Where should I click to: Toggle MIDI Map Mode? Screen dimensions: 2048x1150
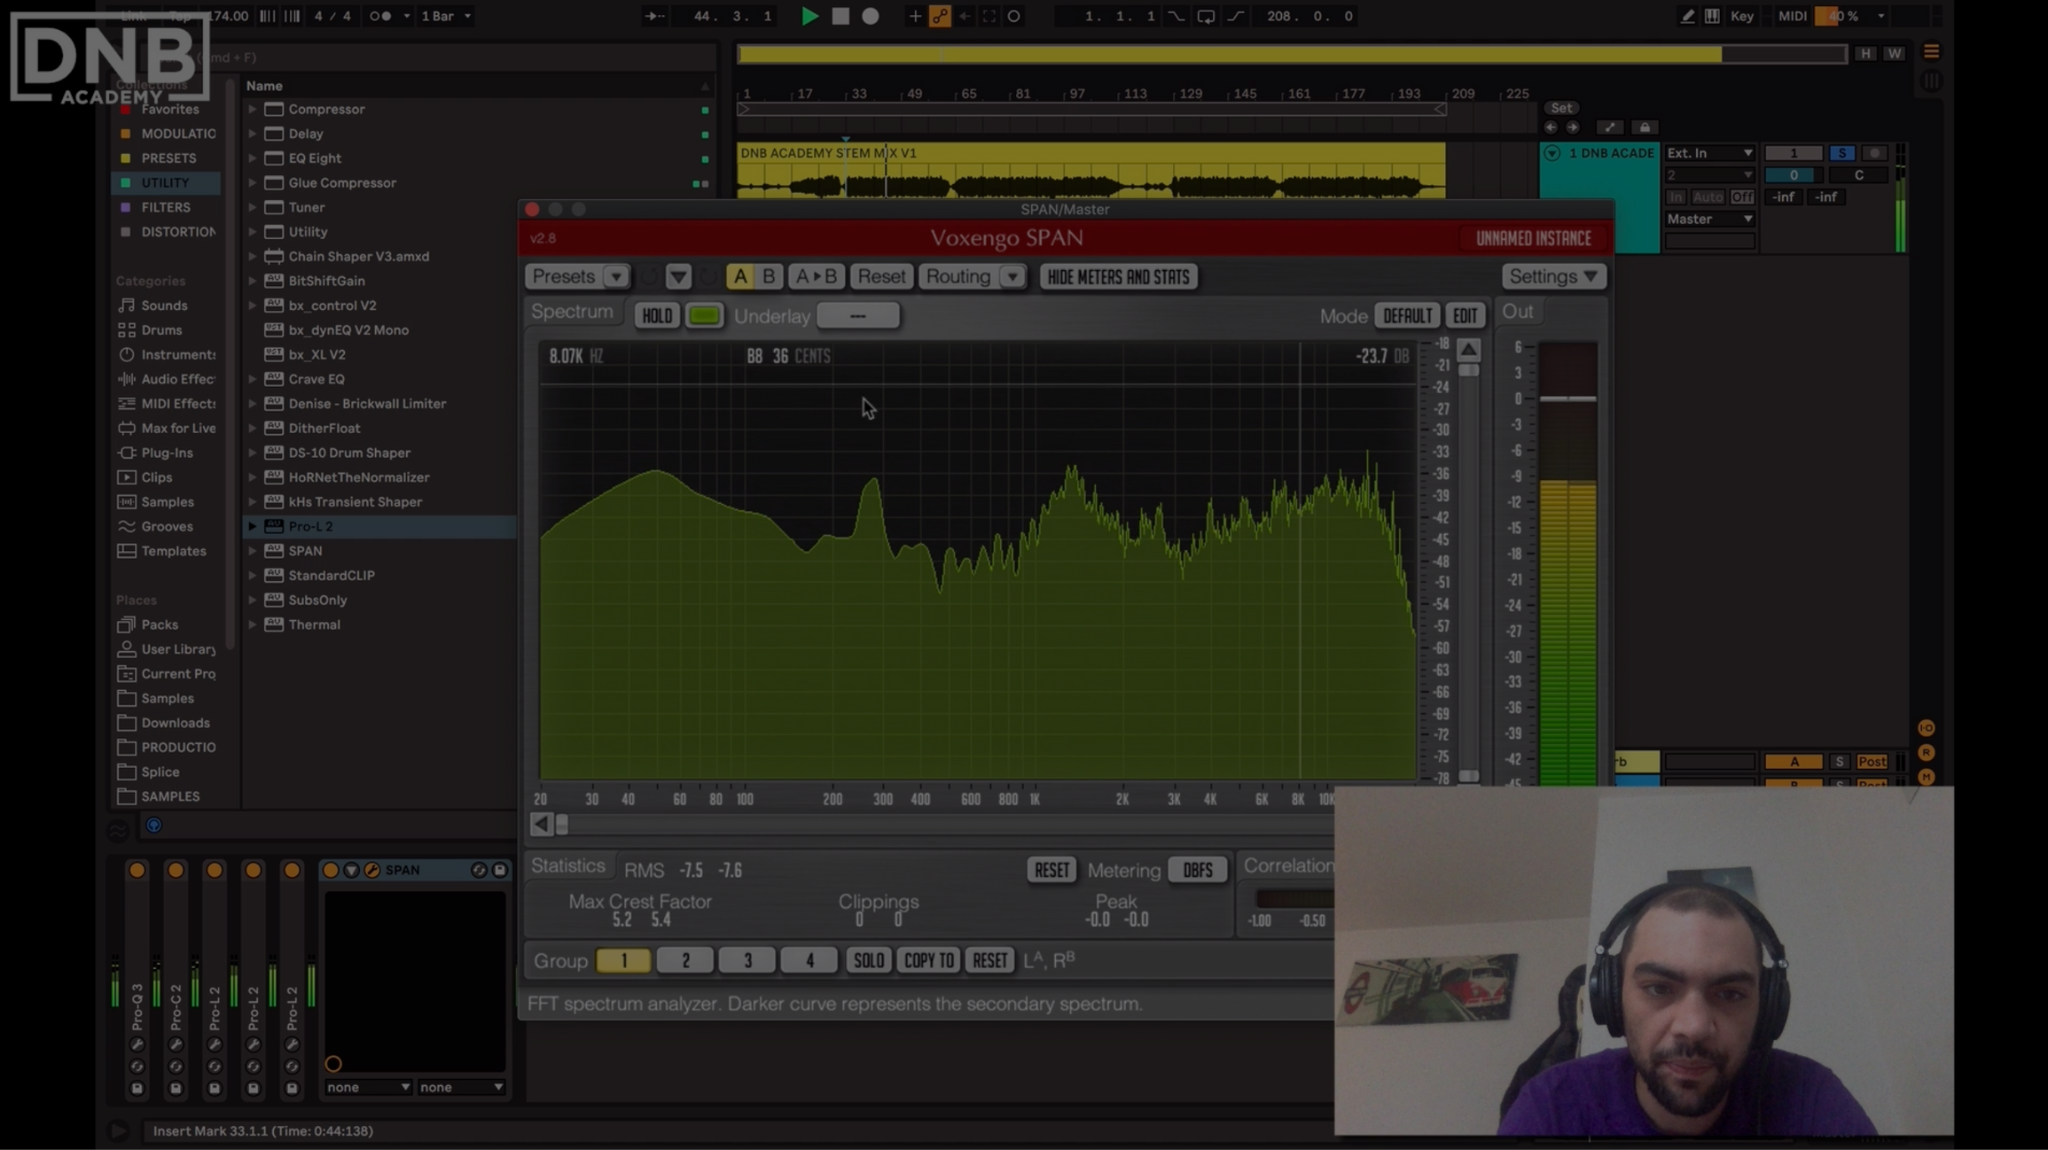[x=1793, y=16]
